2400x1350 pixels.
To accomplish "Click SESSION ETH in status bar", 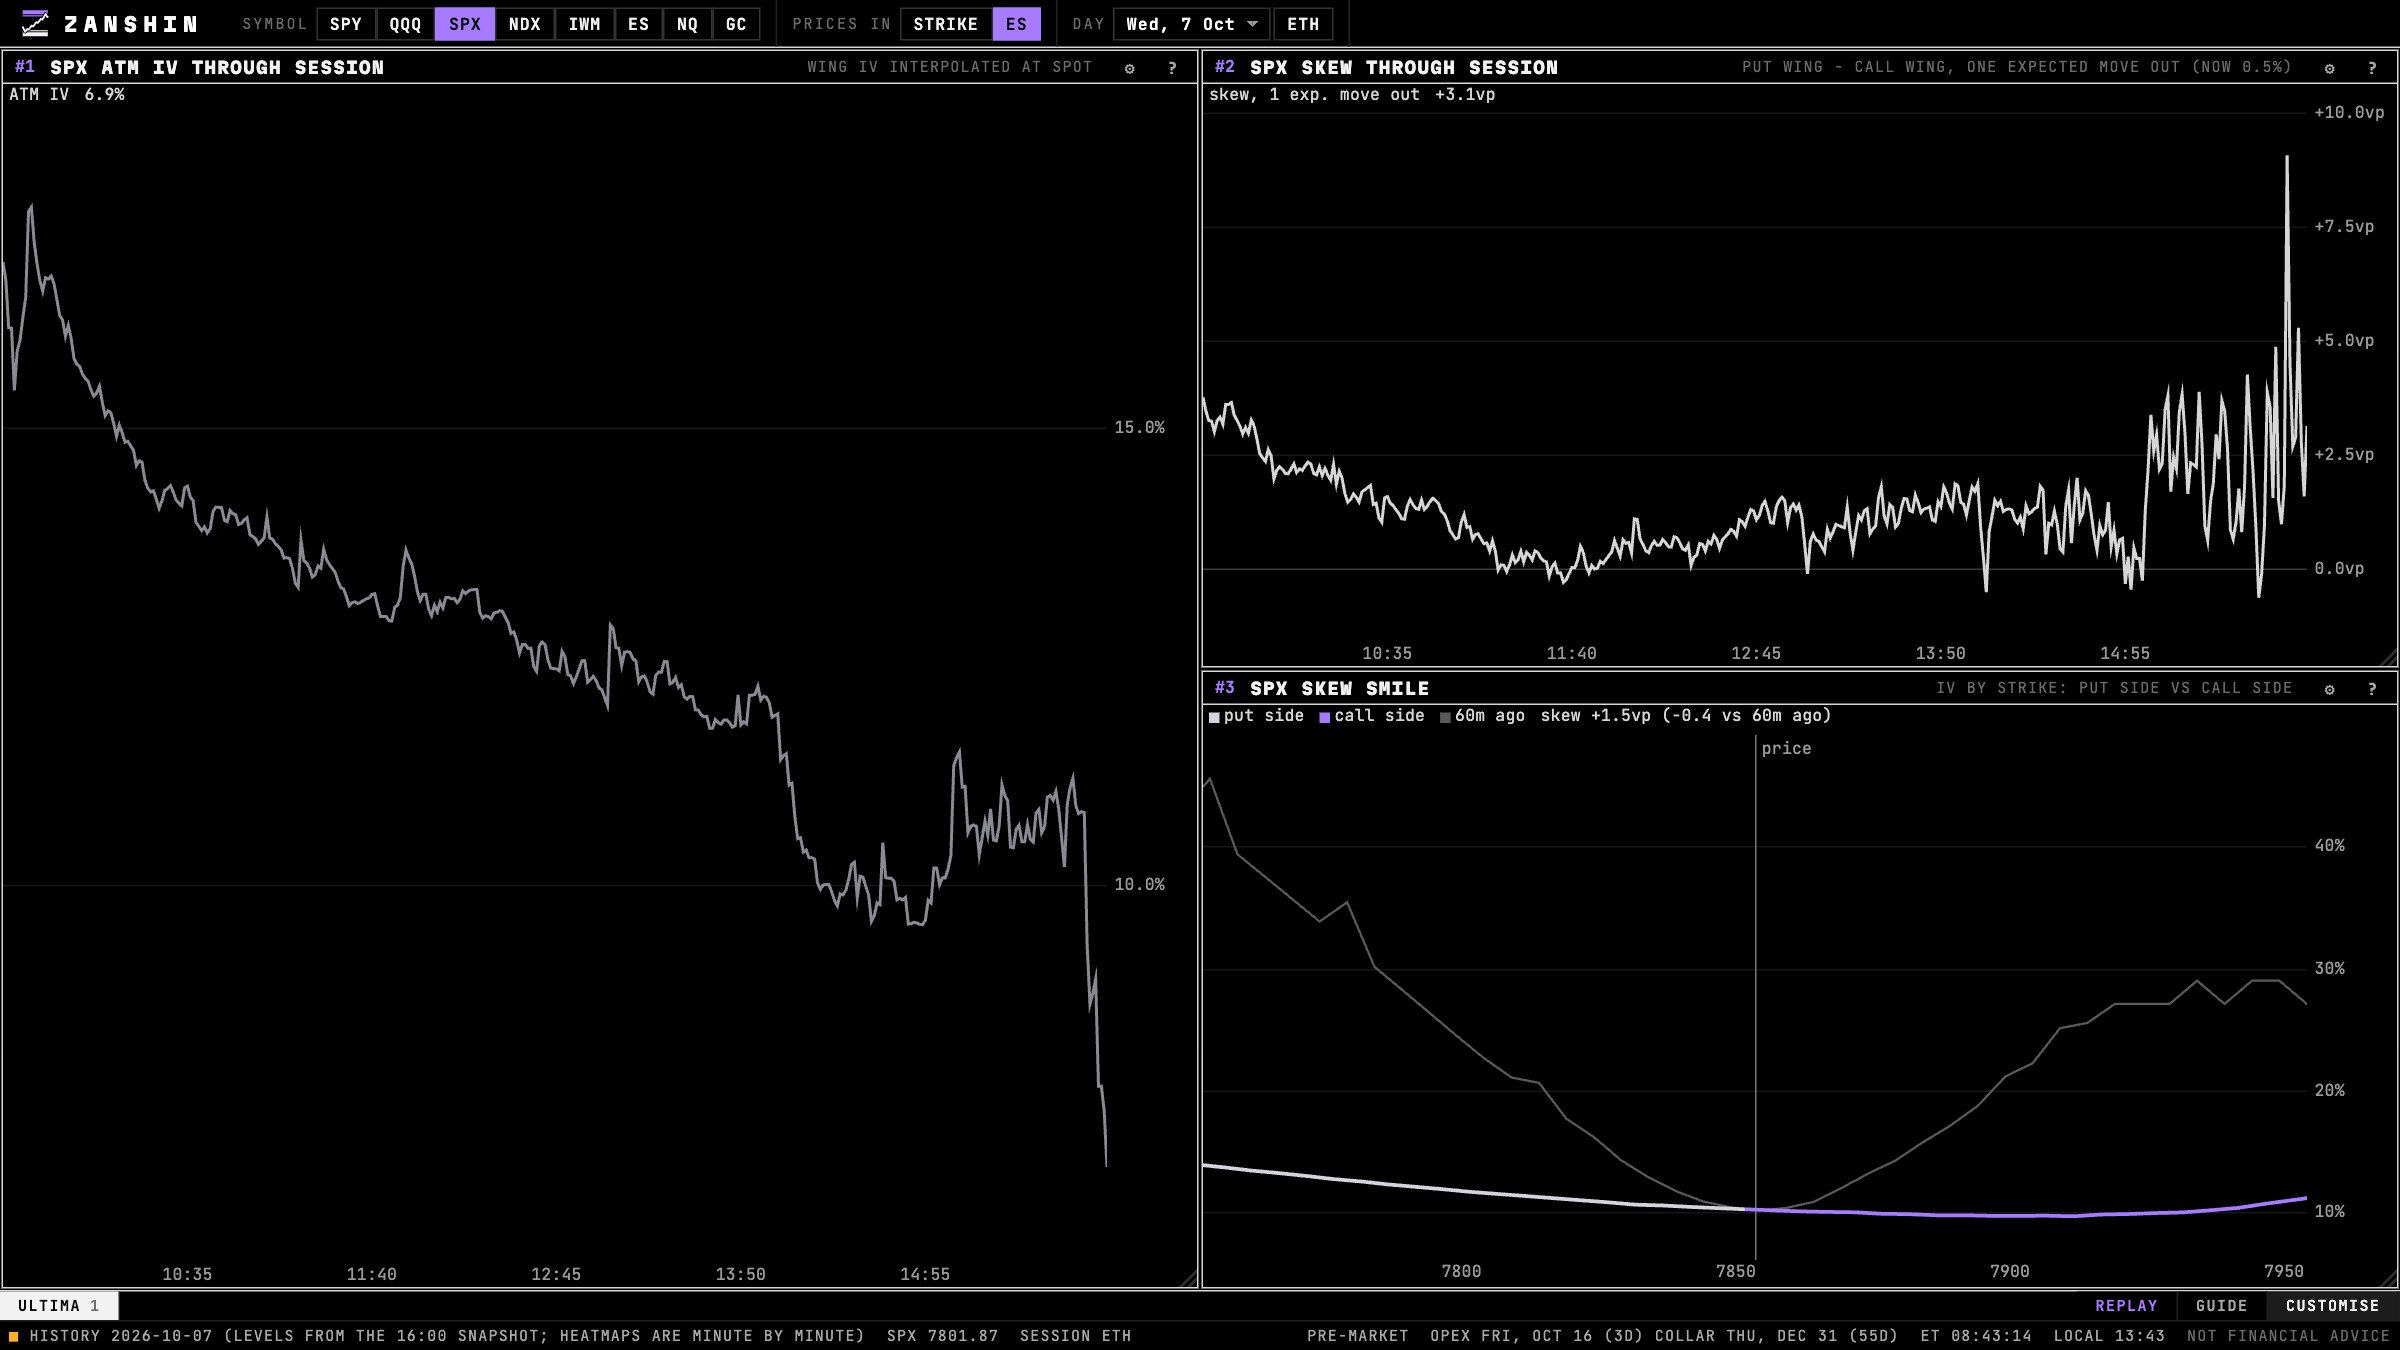I will point(1076,1336).
